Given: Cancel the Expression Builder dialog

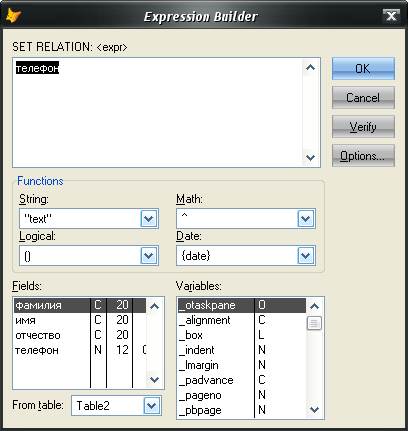Looking at the screenshot, I should [363, 98].
